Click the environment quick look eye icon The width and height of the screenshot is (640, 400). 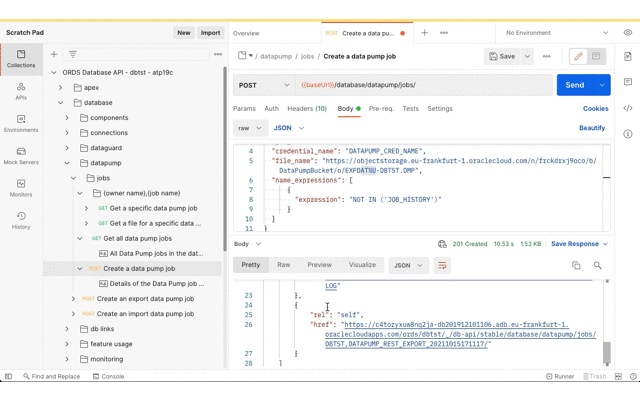tap(627, 33)
